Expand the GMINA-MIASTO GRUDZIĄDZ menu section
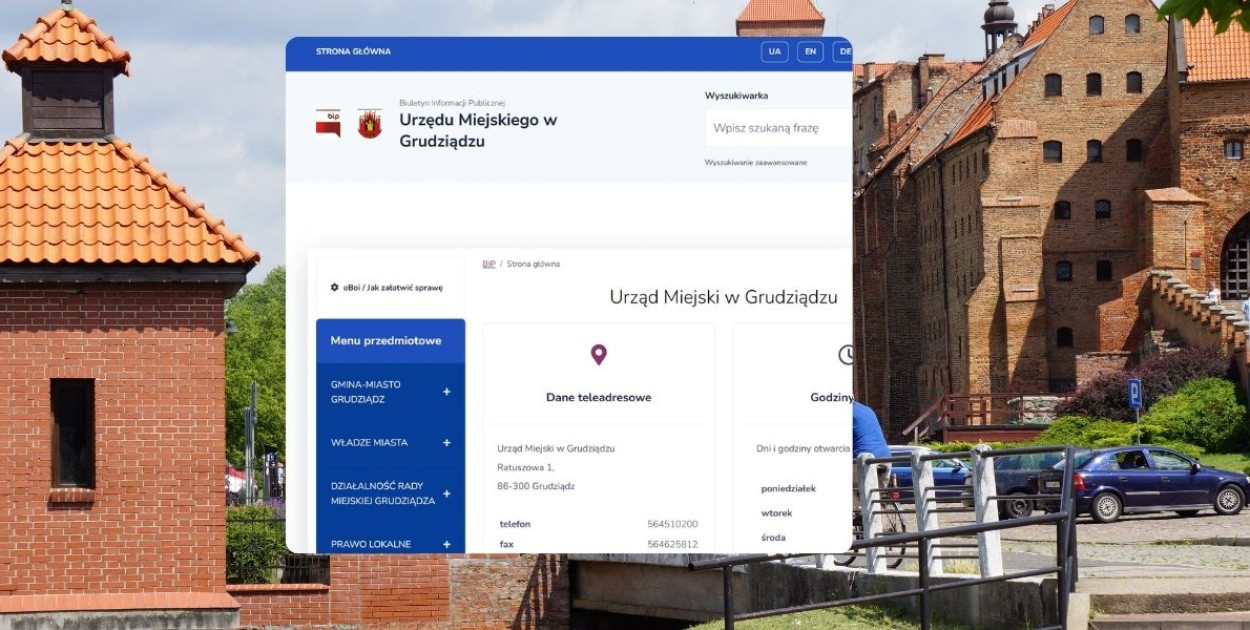The height and width of the screenshot is (630, 1250). [446, 392]
